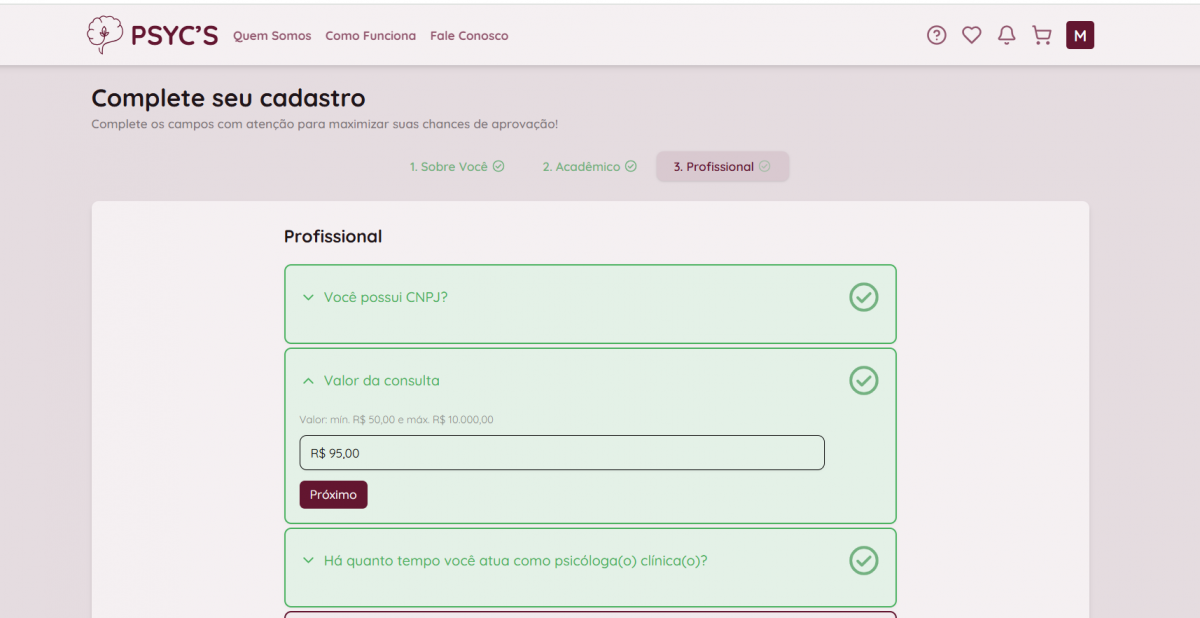The width and height of the screenshot is (1200, 618).
Task: Click check circle on clinical experience section
Action: coord(863,560)
